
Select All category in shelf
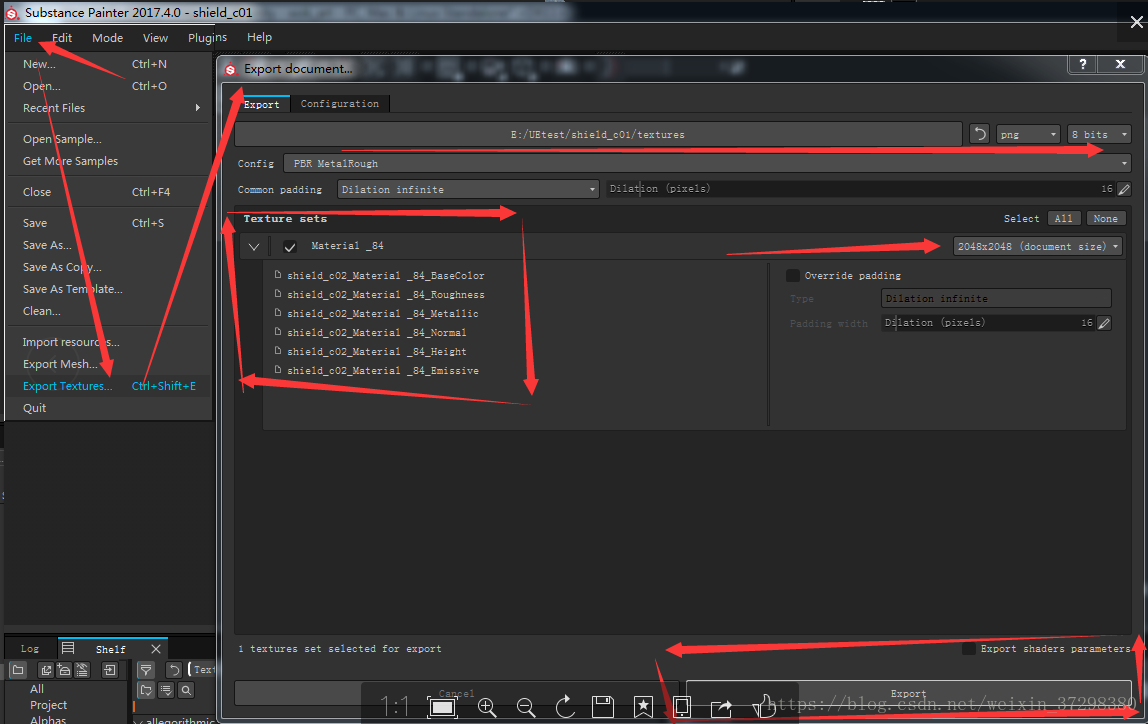[x=37, y=689]
